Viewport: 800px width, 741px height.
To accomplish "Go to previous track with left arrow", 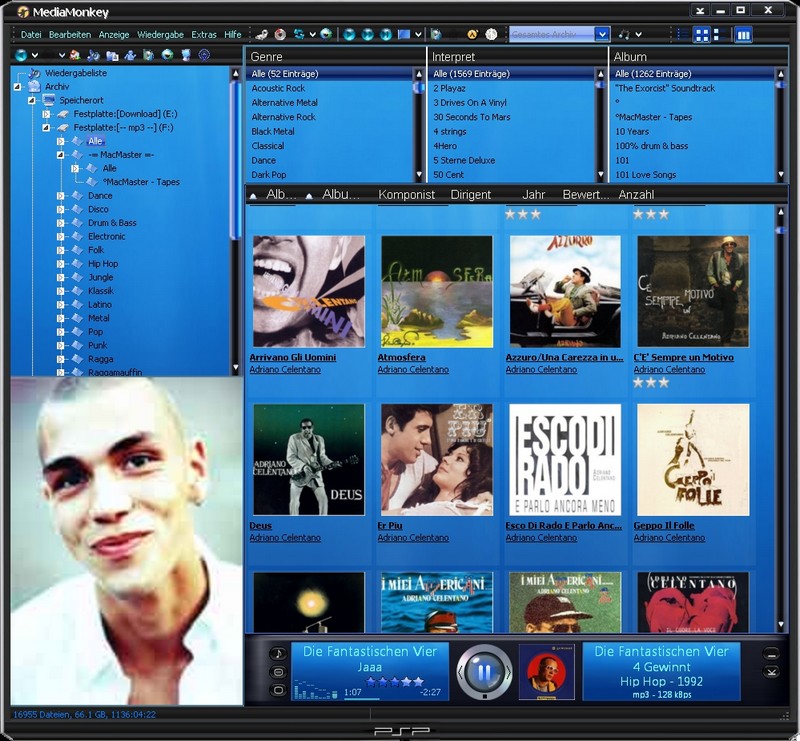I will point(460,673).
